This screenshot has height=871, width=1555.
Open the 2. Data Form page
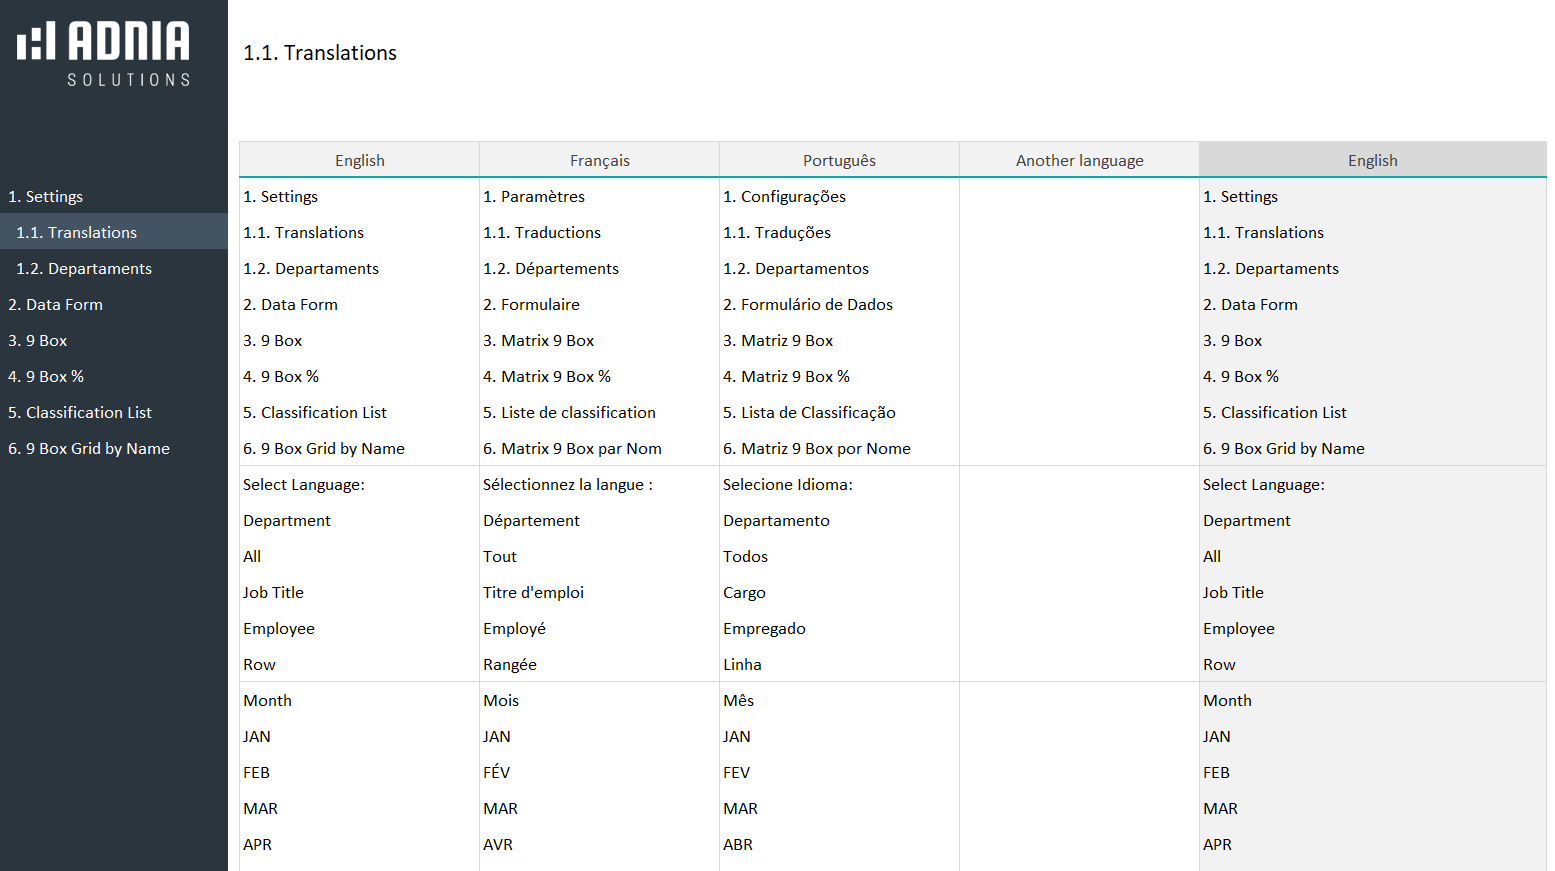pyautogui.click(x=56, y=305)
